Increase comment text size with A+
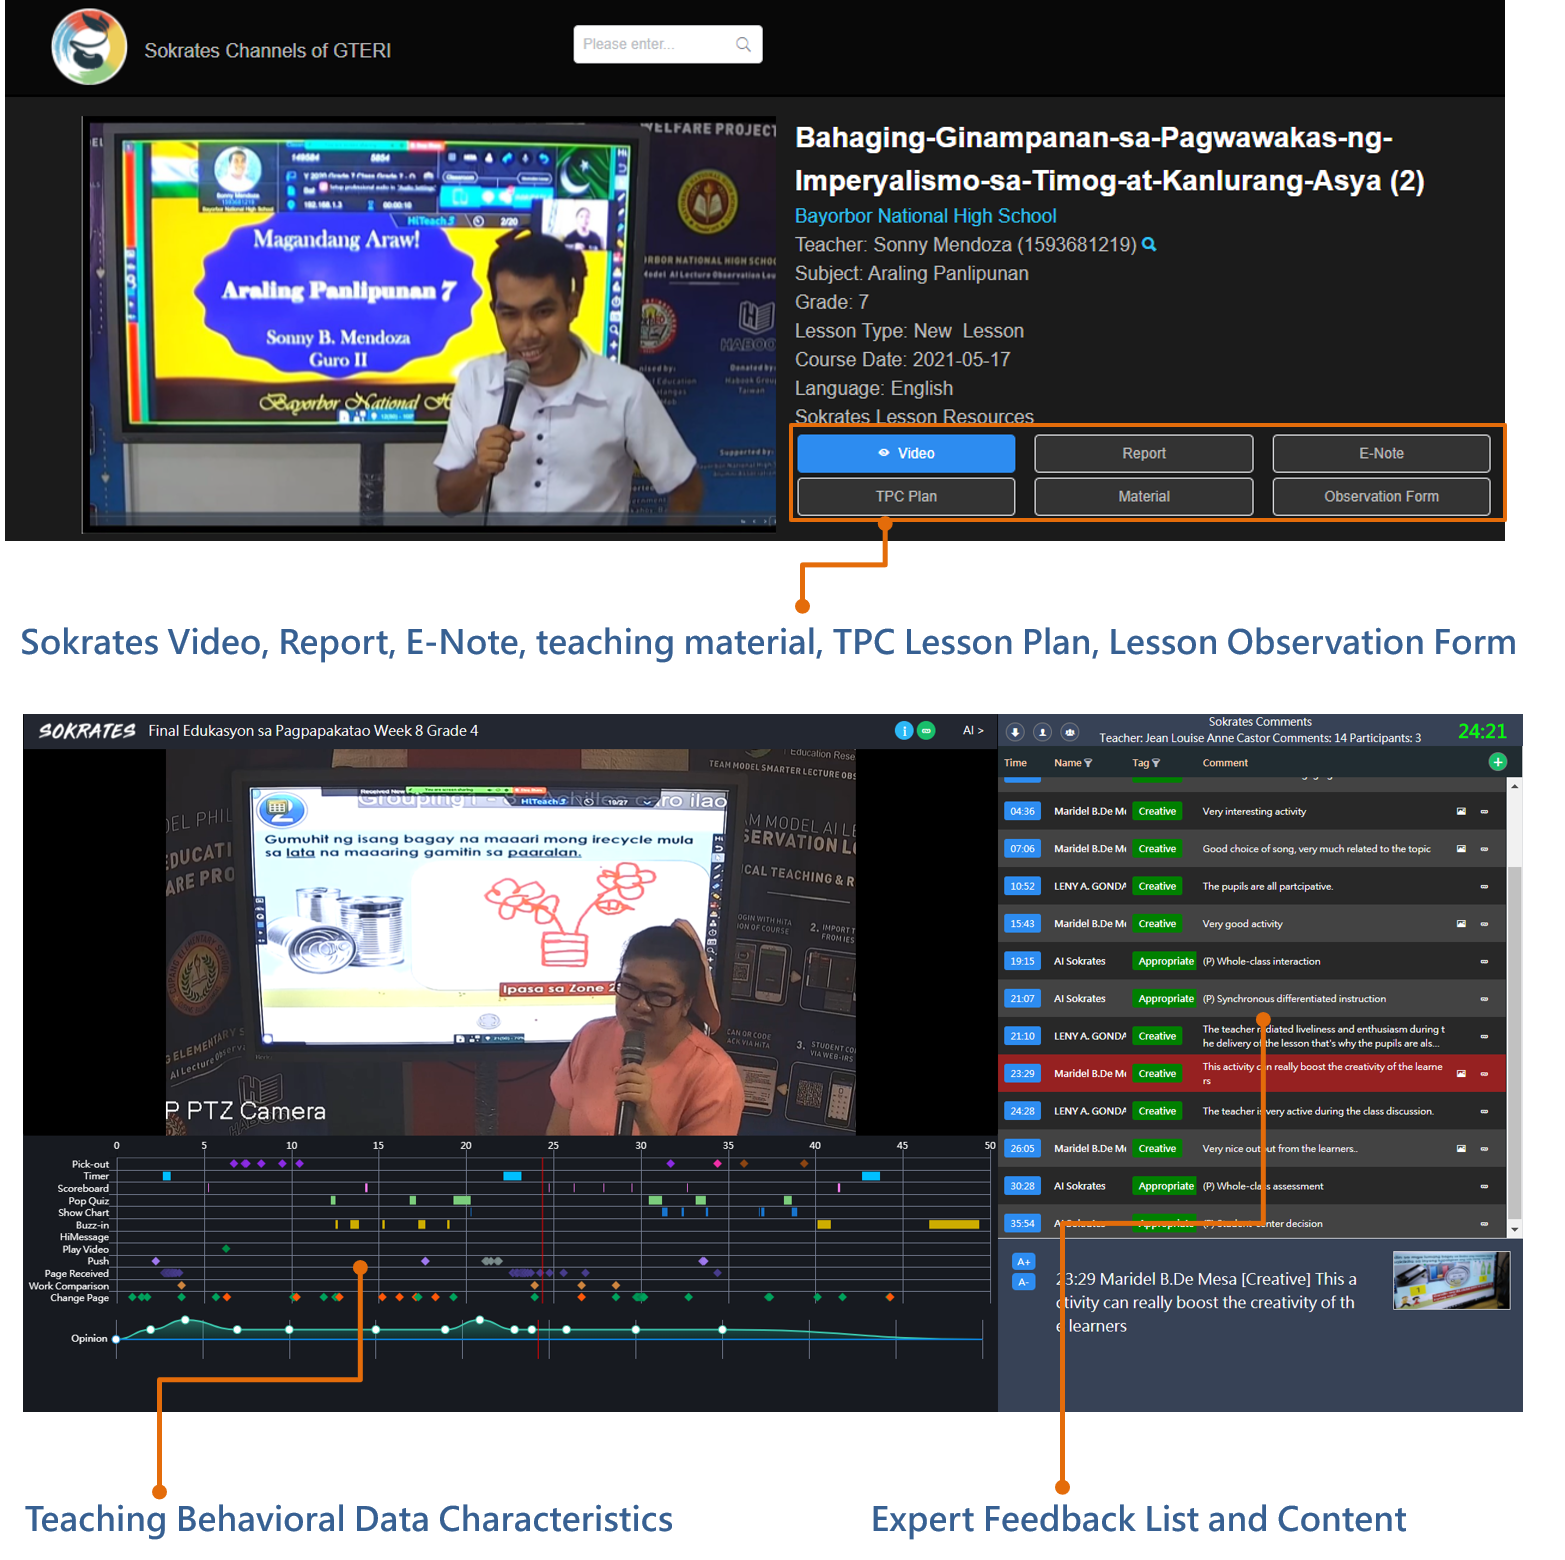 (1023, 1262)
